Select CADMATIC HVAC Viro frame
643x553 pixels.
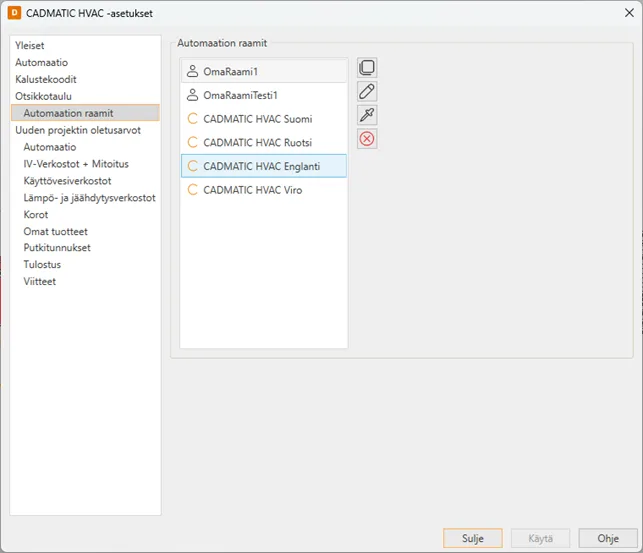click(x=252, y=190)
